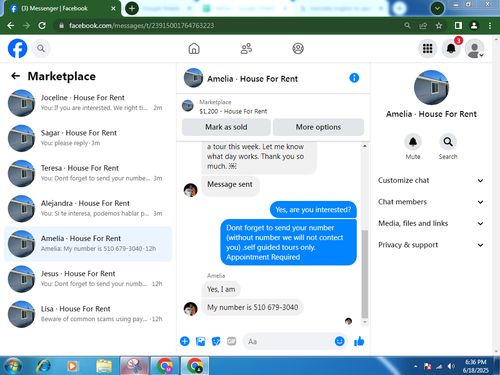Open the Facebook search magnifier
This screenshot has height=375, width=500.
tap(41, 49)
